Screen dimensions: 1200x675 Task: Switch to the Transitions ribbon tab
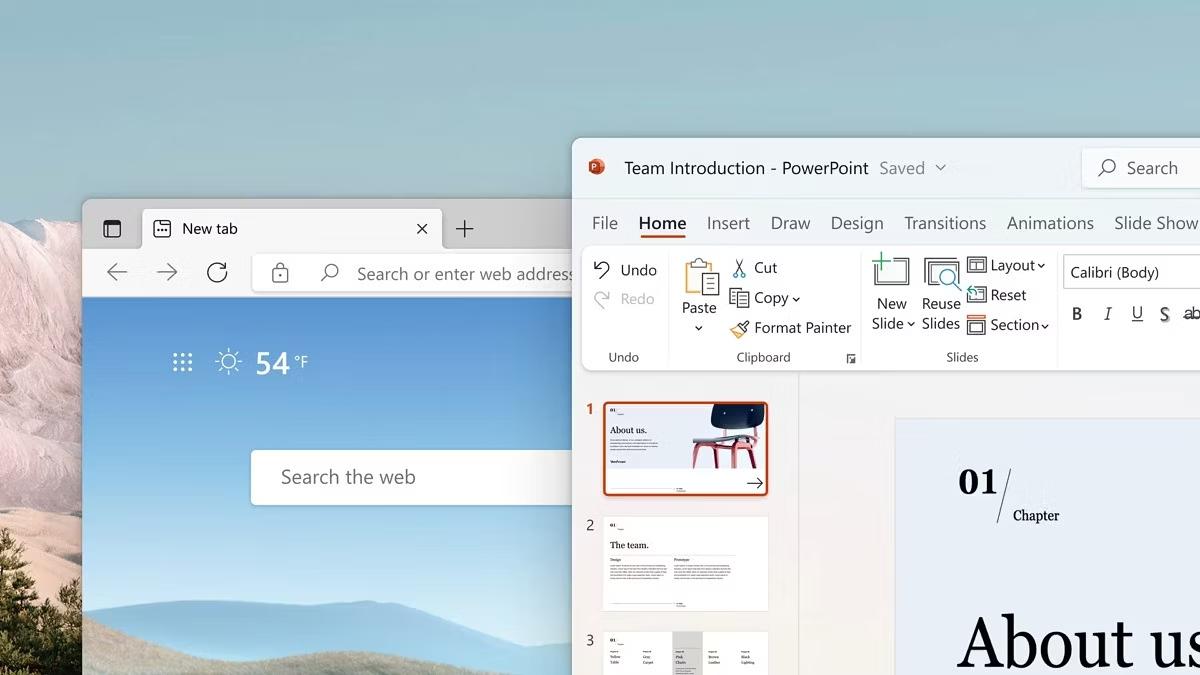(944, 223)
